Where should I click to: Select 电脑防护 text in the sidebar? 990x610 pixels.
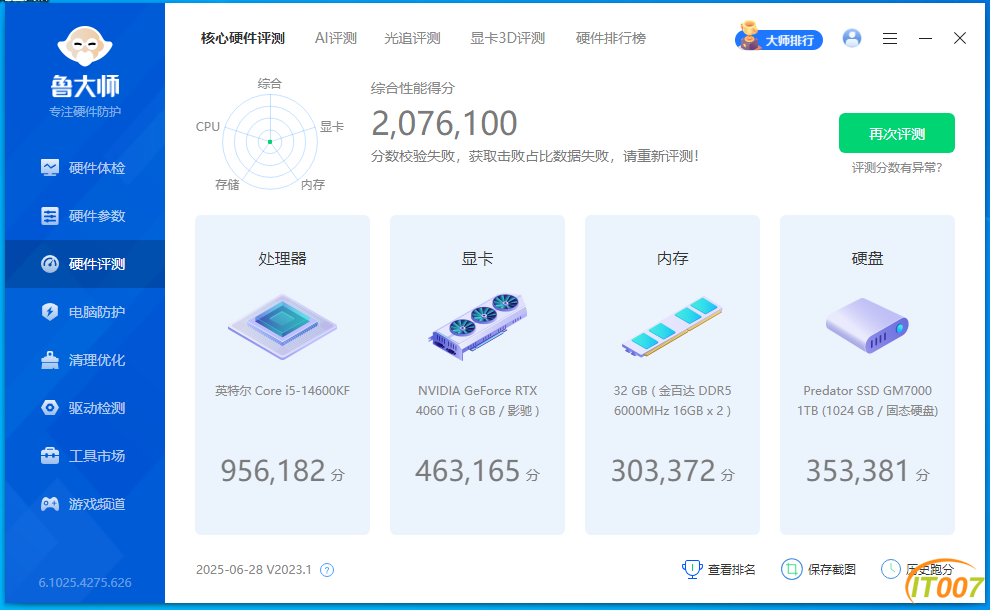tap(97, 312)
